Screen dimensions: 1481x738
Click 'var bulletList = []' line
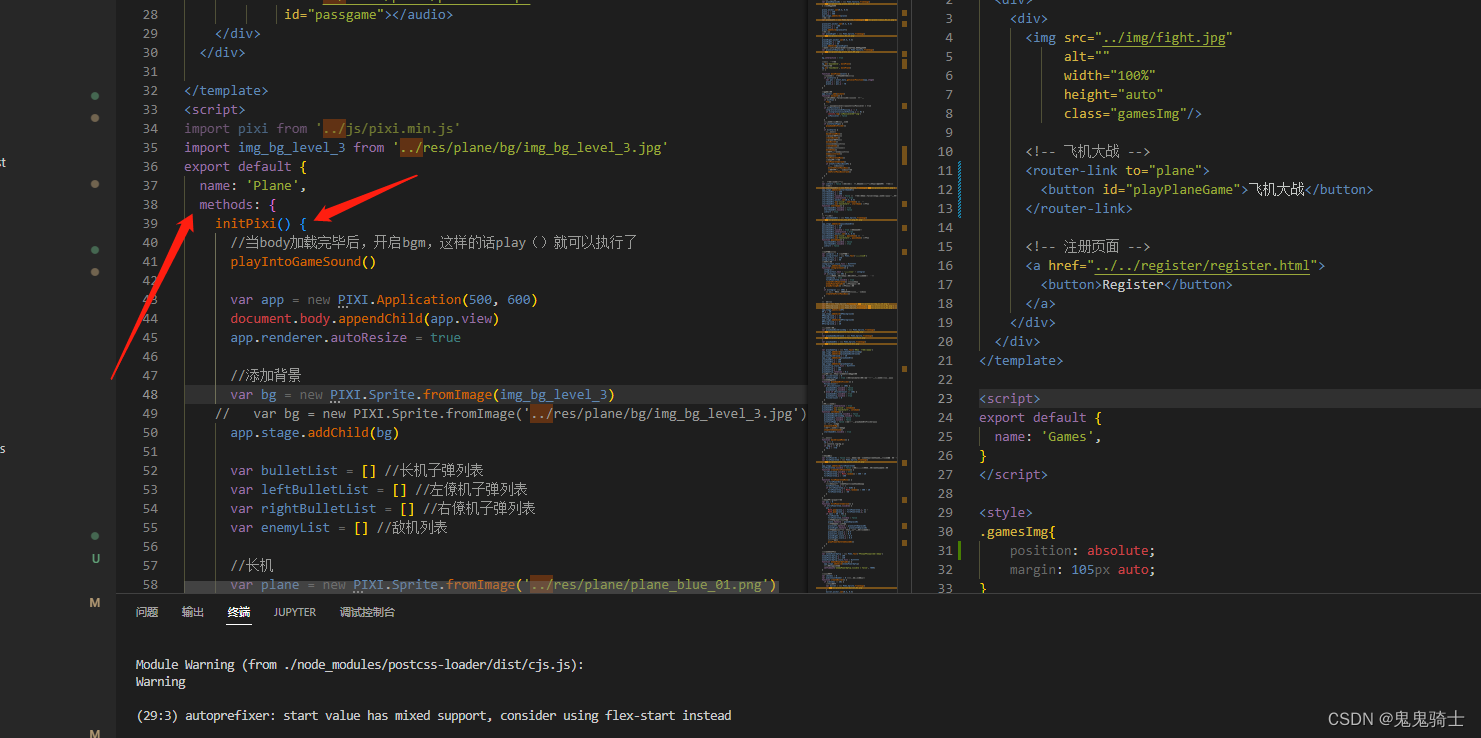(303, 470)
